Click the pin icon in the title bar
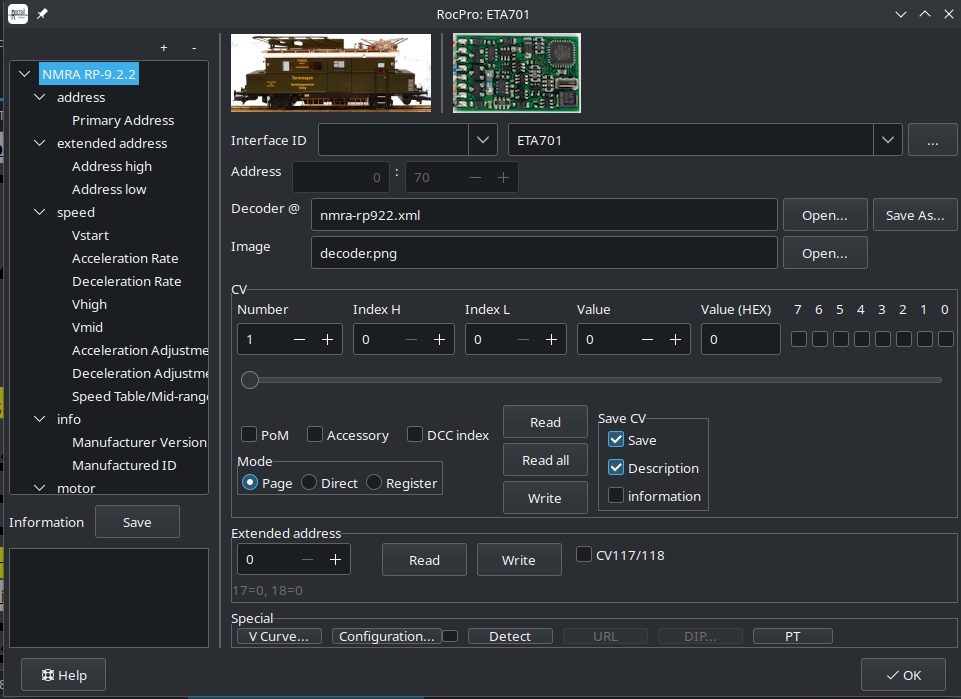The image size is (961, 699). [x=41, y=15]
